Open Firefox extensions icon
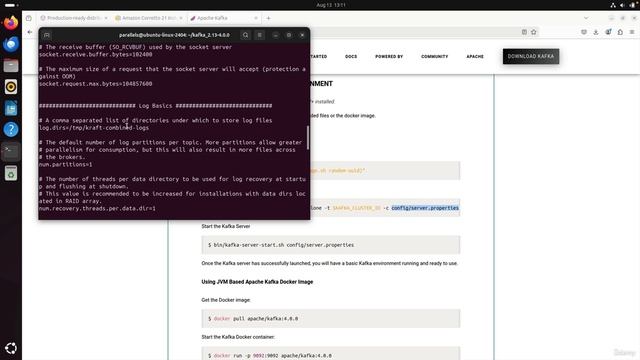The width and height of the screenshot is (640, 360). (620, 32)
